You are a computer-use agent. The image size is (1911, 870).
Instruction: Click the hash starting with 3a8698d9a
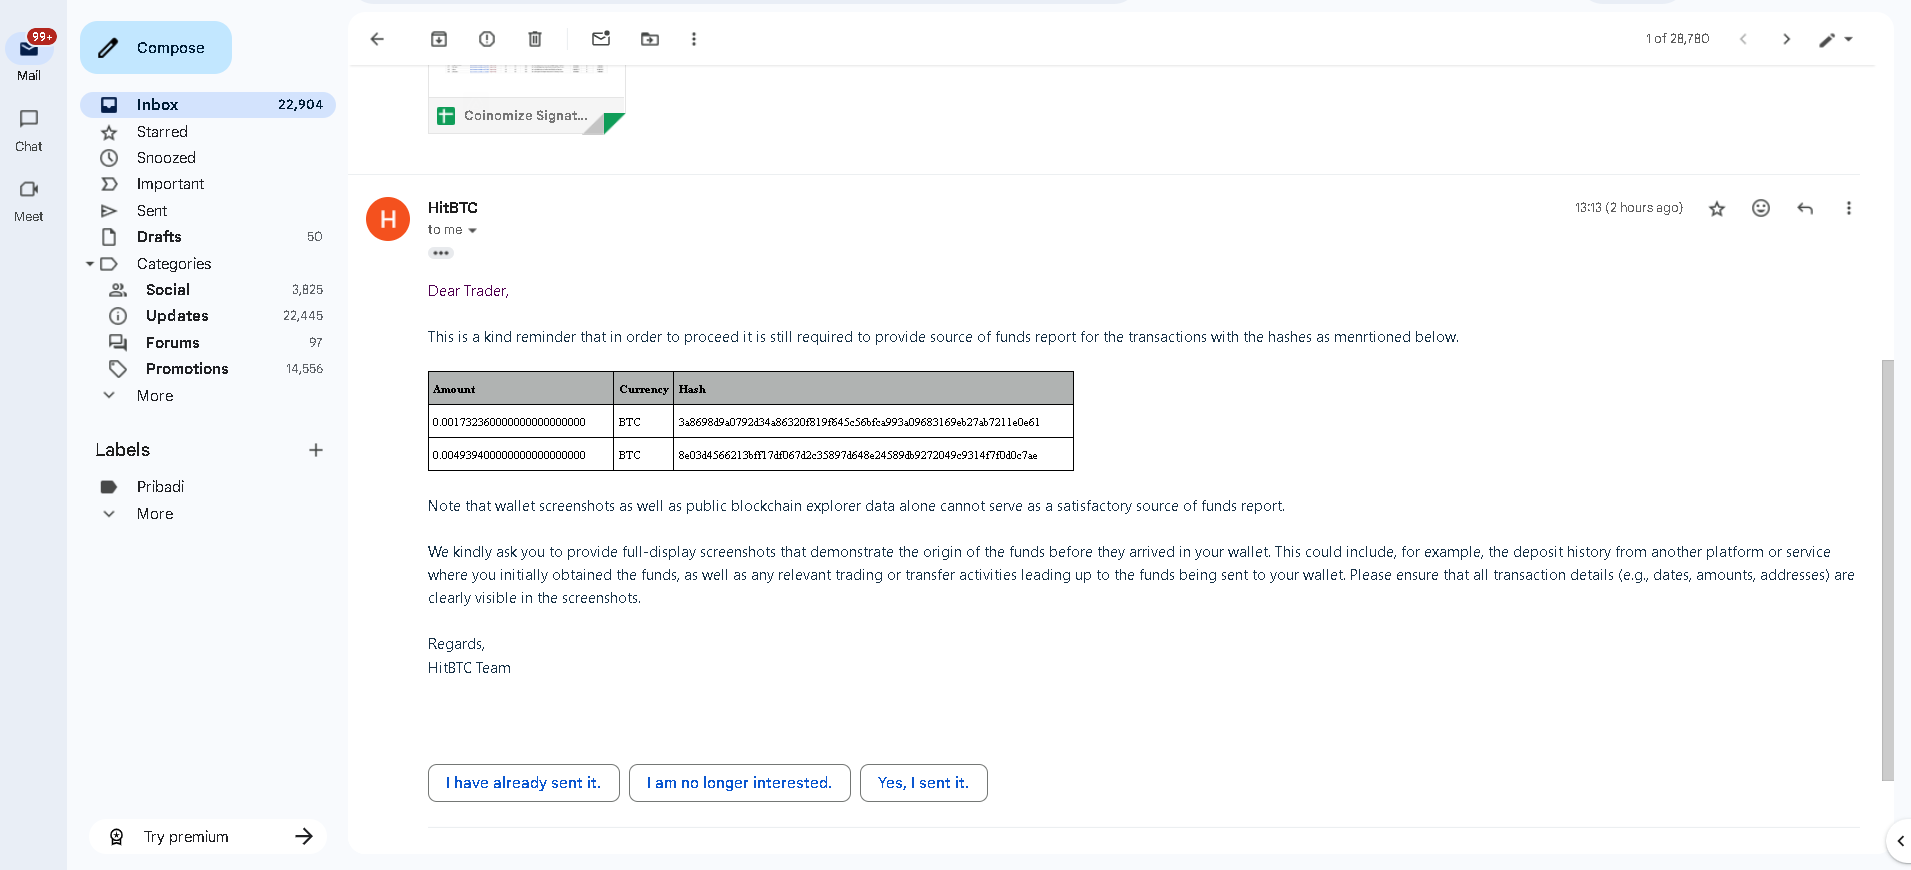pyautogui.click(x=859, y=422)
